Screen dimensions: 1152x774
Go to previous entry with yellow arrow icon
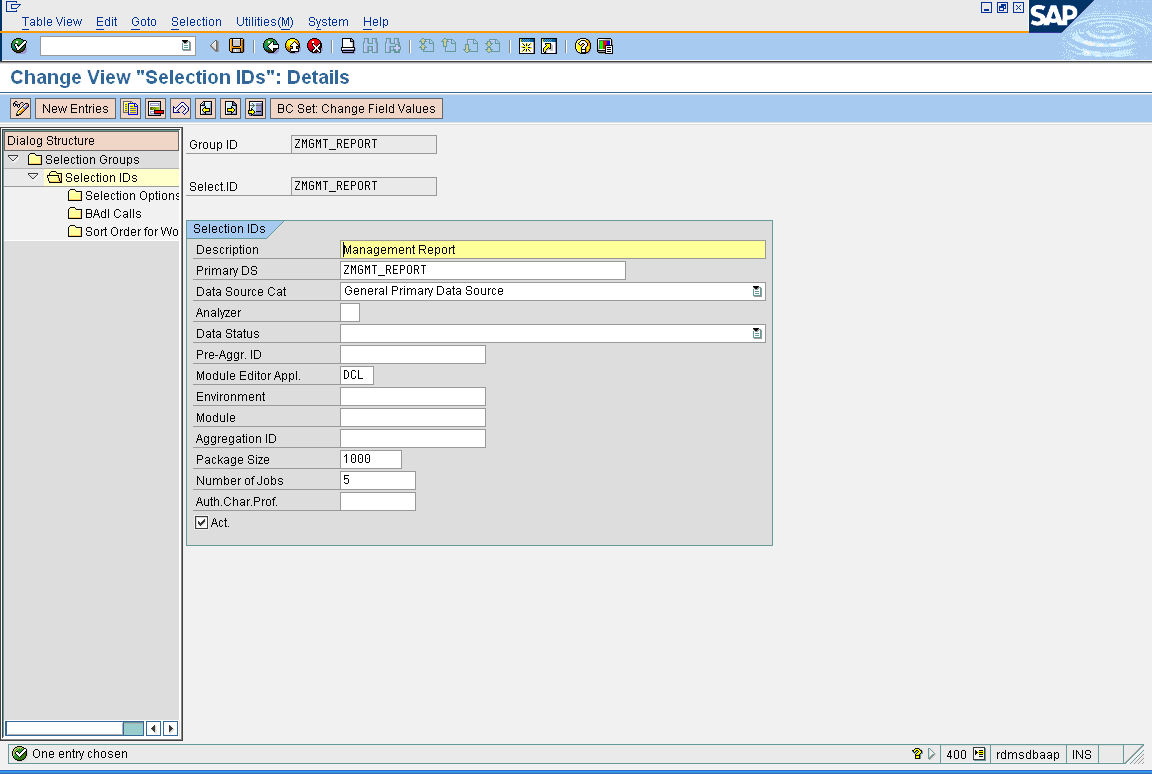coord(206,108)
